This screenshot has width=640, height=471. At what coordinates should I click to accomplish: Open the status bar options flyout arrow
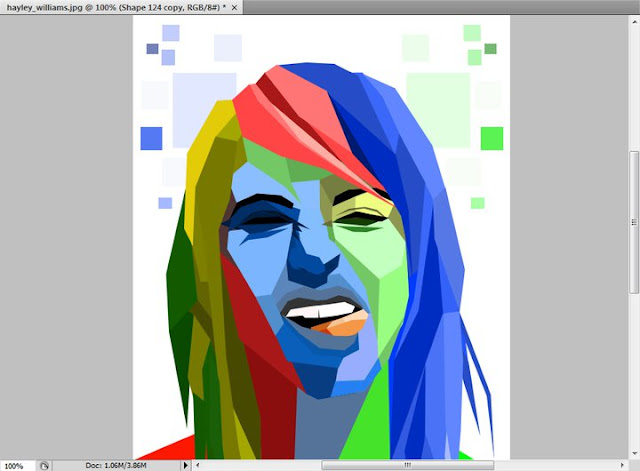186,465
